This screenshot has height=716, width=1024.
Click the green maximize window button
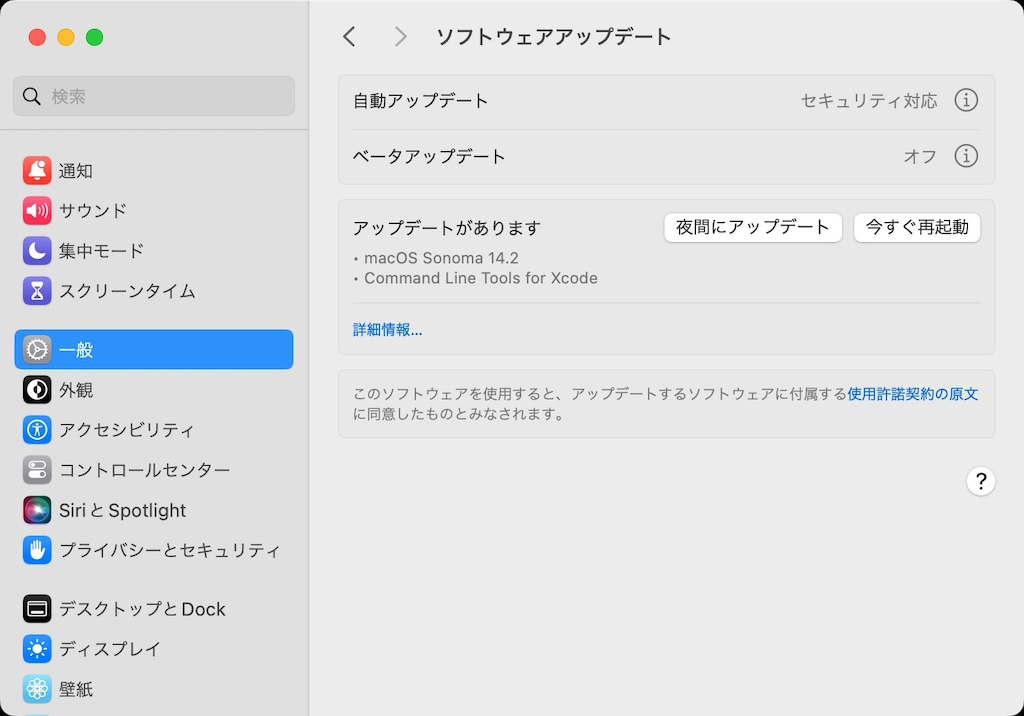point(95,37)
